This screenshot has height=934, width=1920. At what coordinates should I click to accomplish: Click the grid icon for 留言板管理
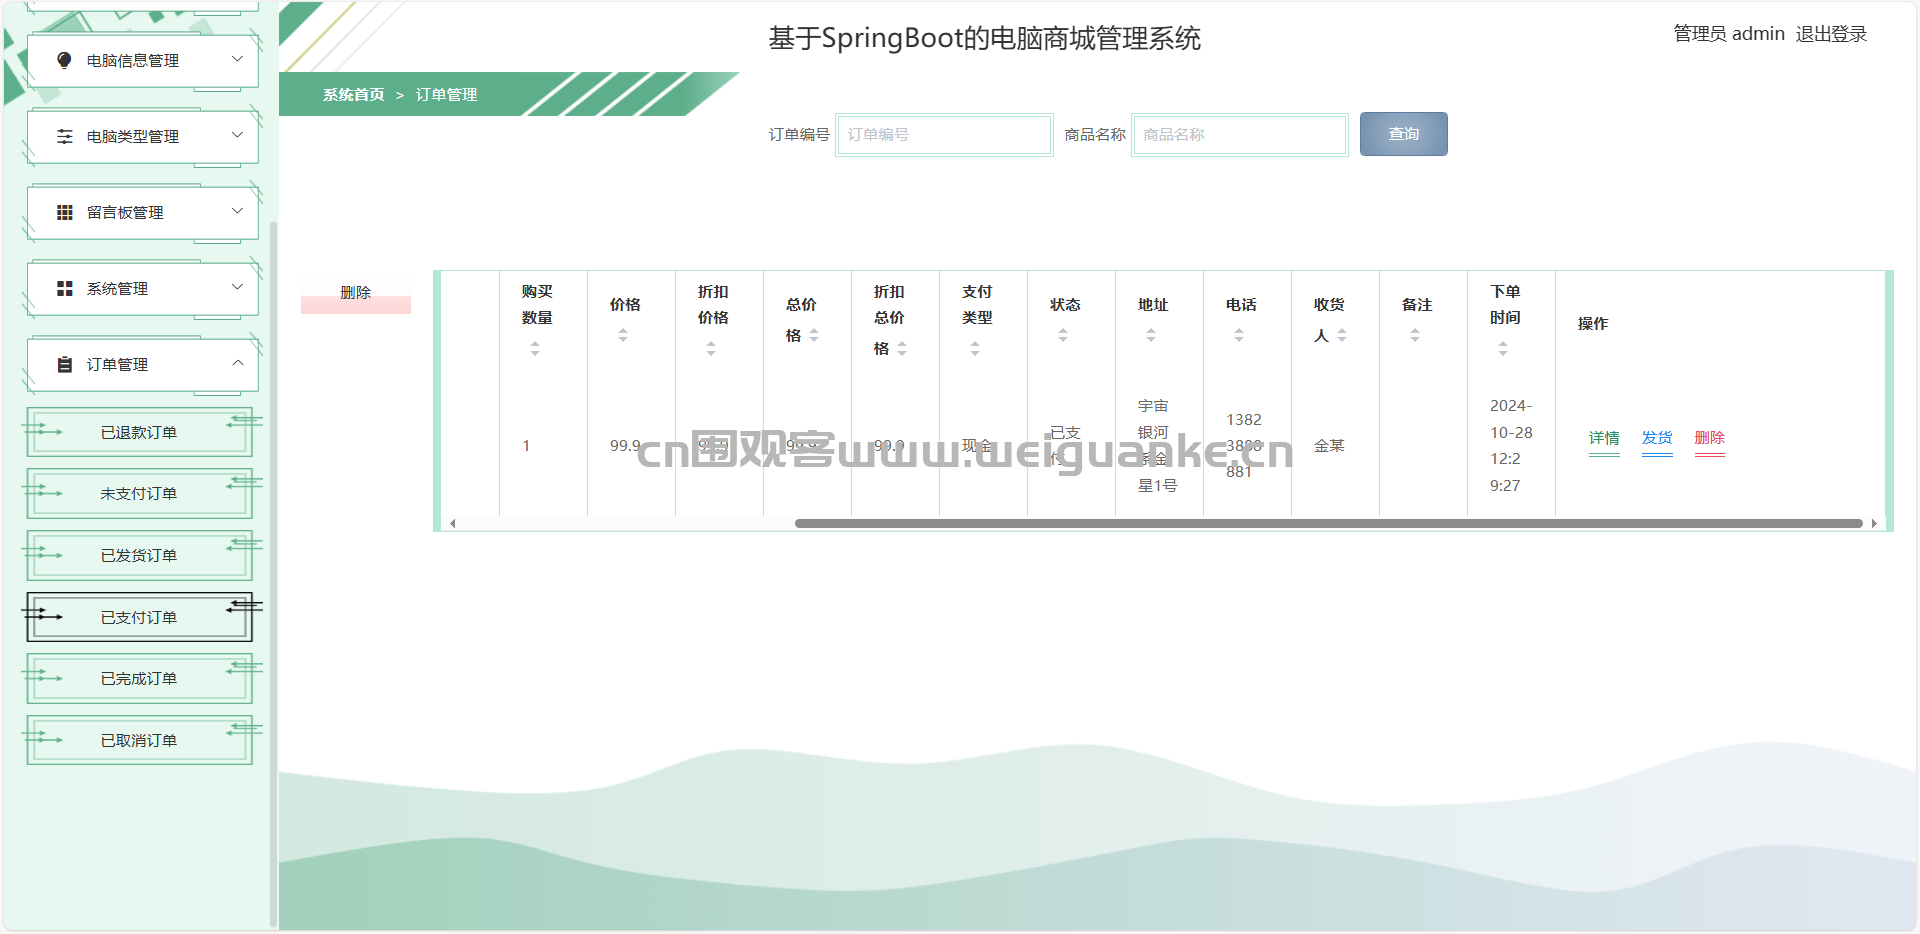point(65,212)
